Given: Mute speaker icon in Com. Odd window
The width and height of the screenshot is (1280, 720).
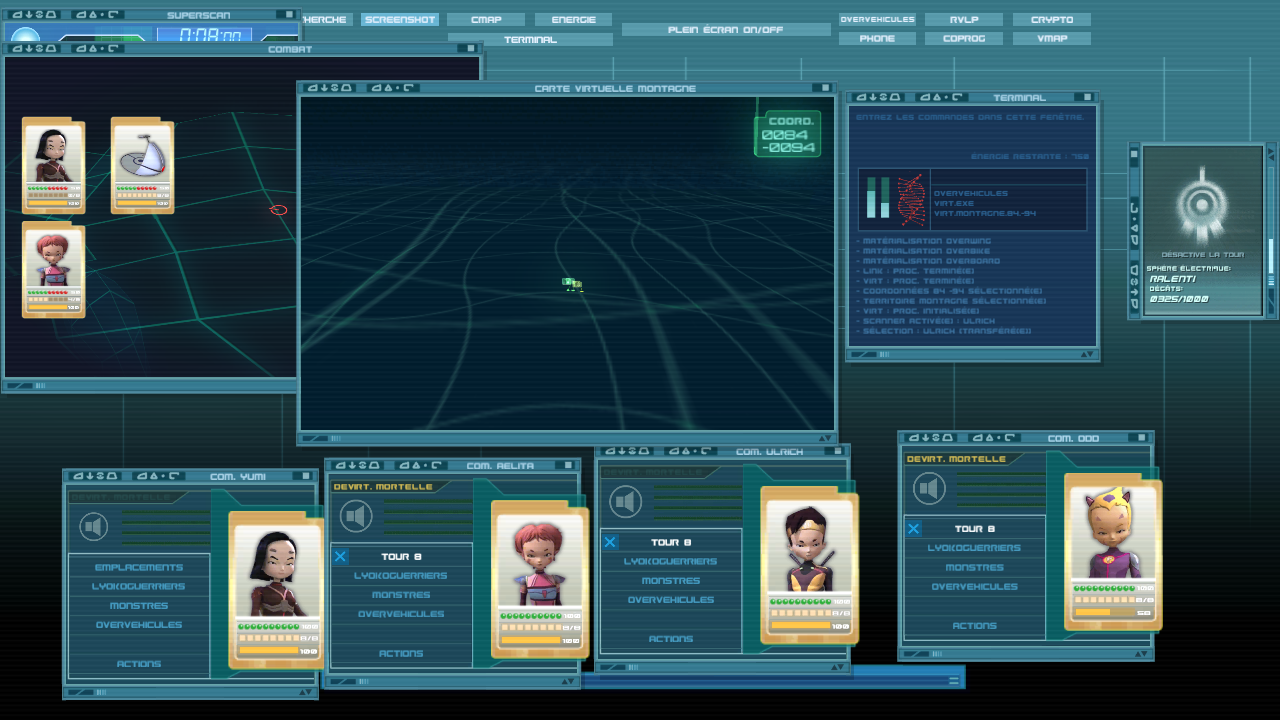Looking at the screenshot, I should click(x=929, y=489).
